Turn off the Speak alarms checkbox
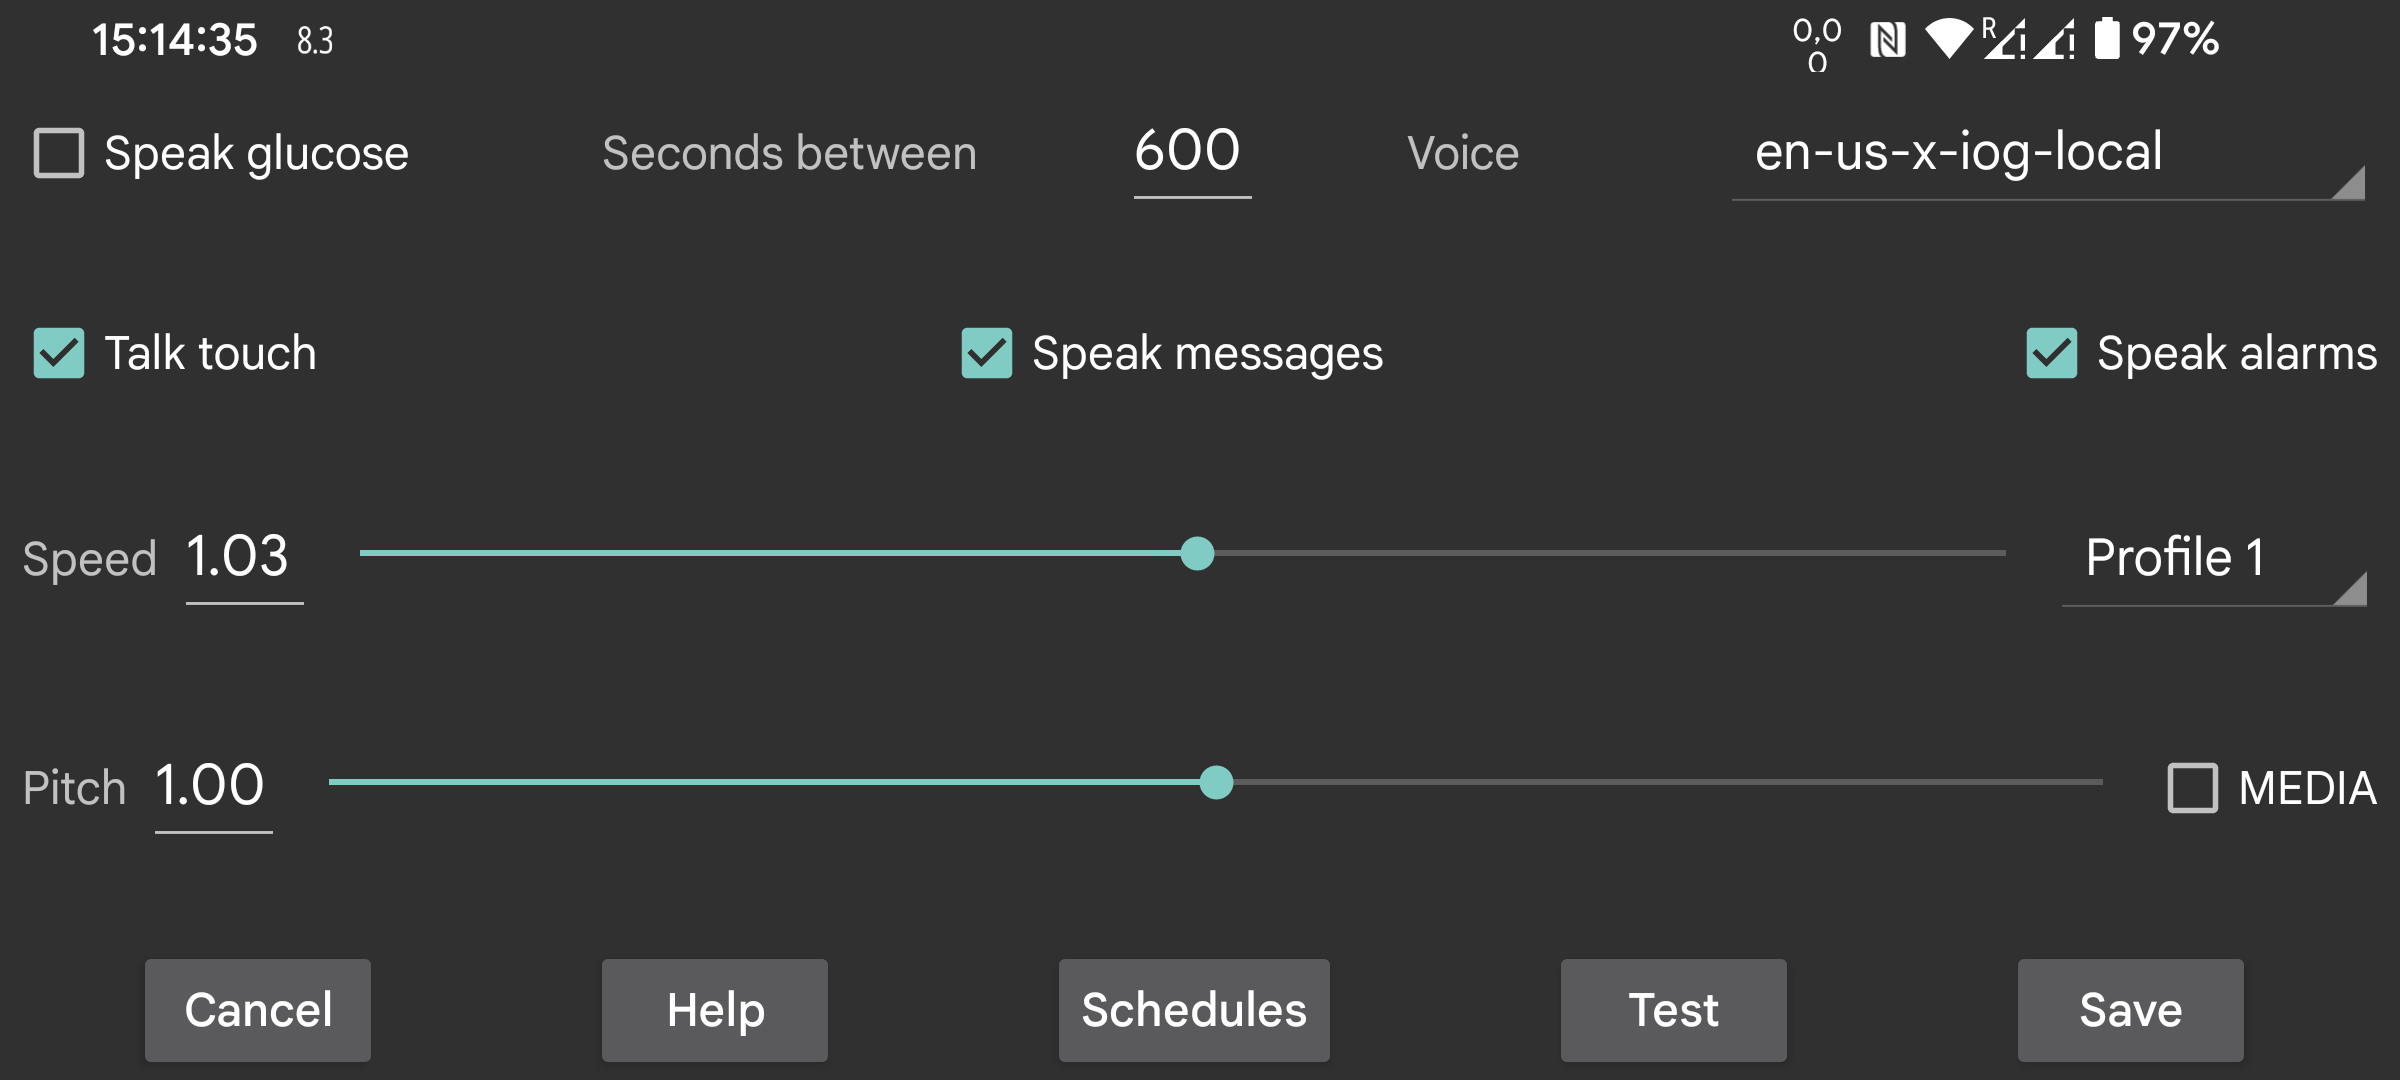 (2052, 353)
